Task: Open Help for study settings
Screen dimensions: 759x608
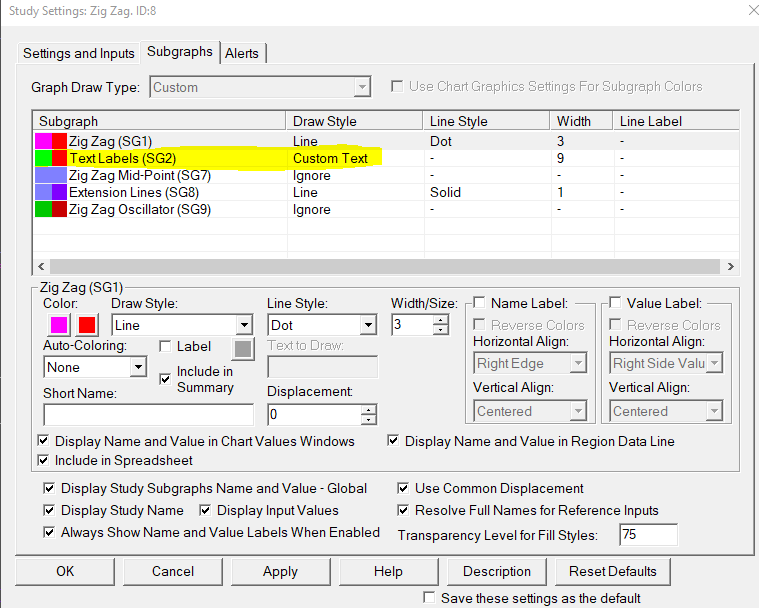Action: (x=388, y=571)
